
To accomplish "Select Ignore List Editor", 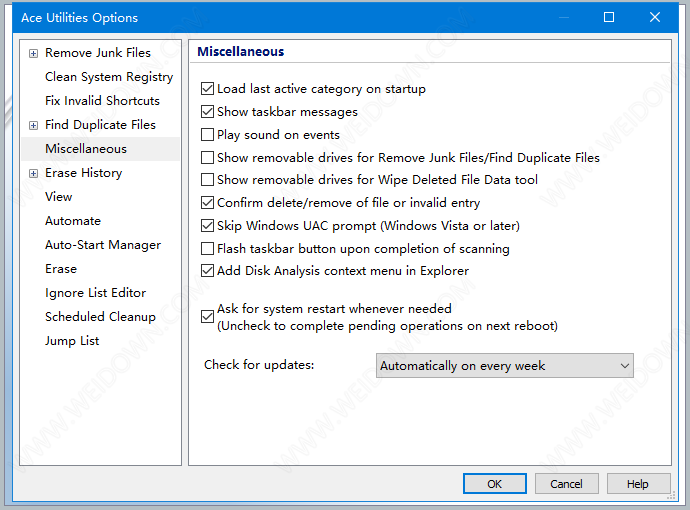I will [x=95, y=293].
